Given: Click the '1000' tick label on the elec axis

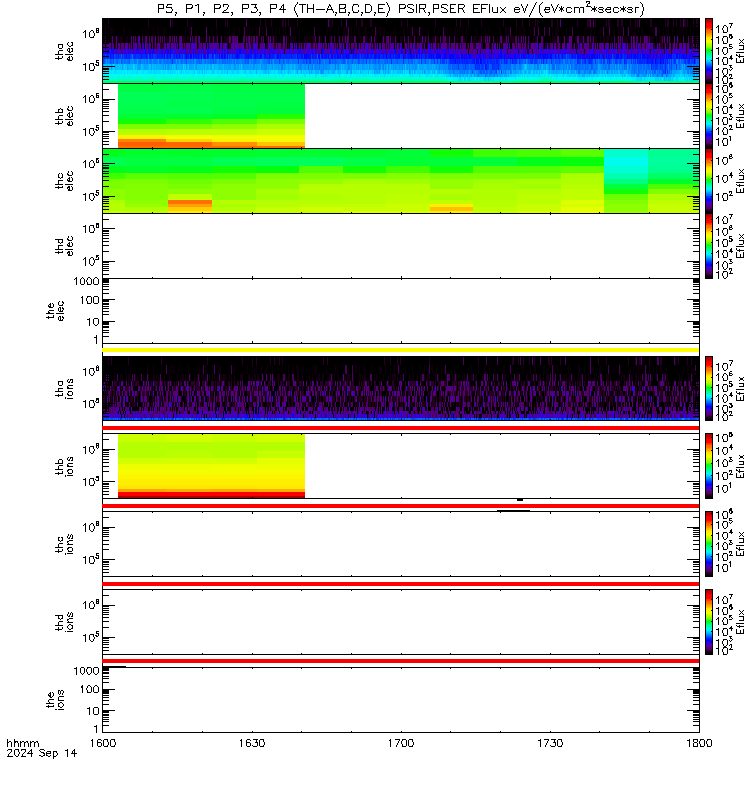Looking at the screenshot, I should coord(86,281).
